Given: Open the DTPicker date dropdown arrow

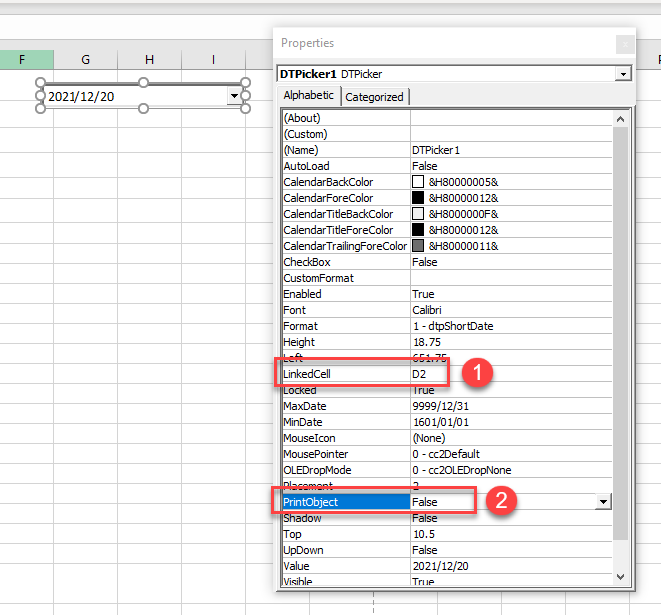Looking at the screenshot, I should 234,96.
